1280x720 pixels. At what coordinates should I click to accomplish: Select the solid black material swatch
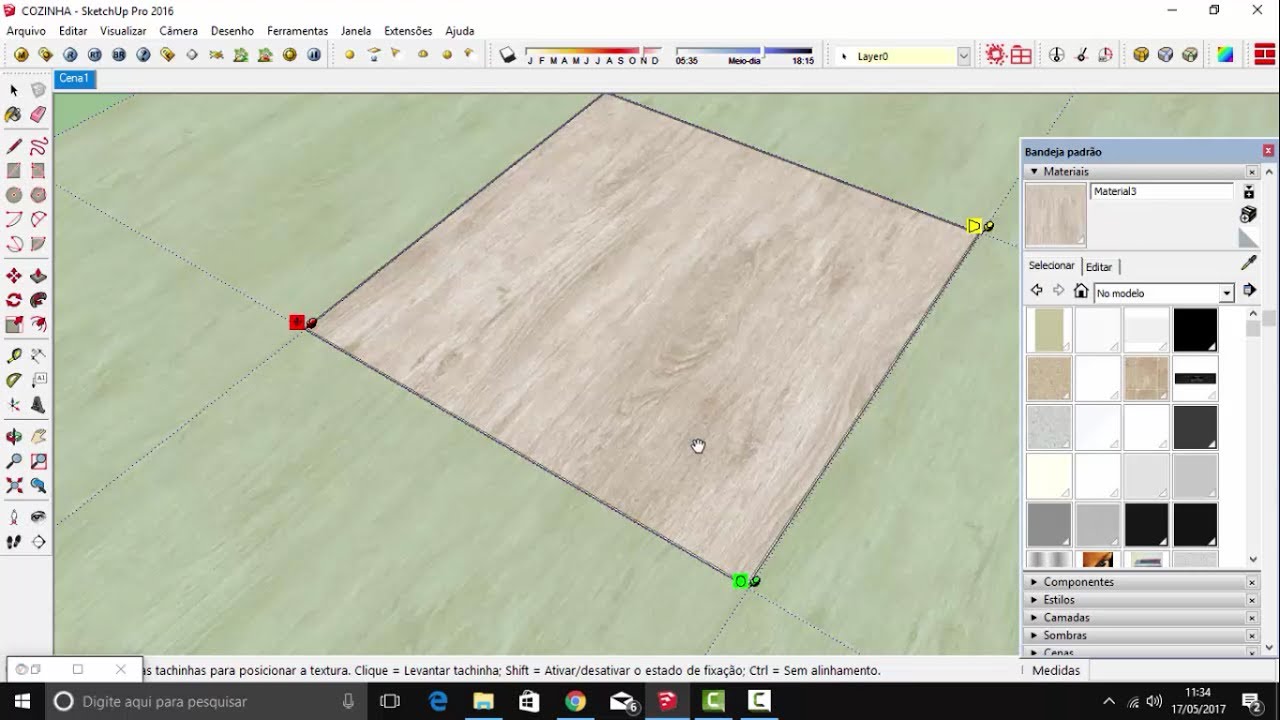coord(1195,330)
